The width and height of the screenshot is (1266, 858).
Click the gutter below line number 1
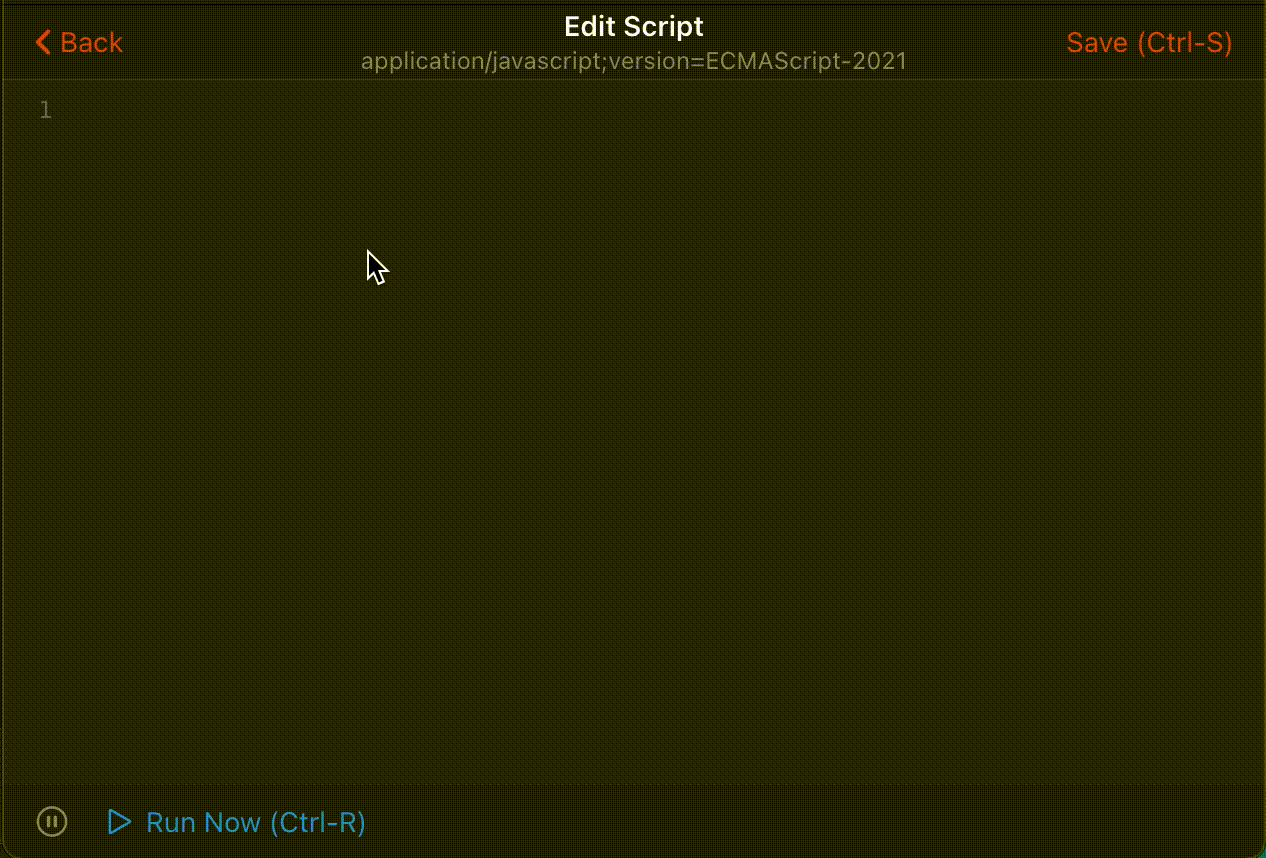(45, 300)
